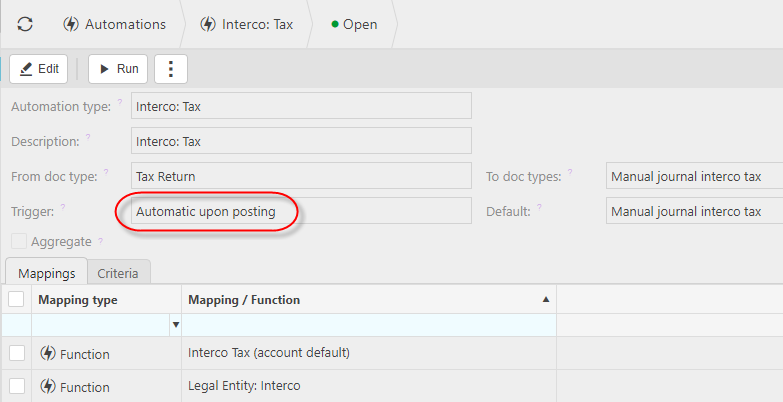Show help icon next to Trigger
This screenshot has width=783, height=402.
63,207
